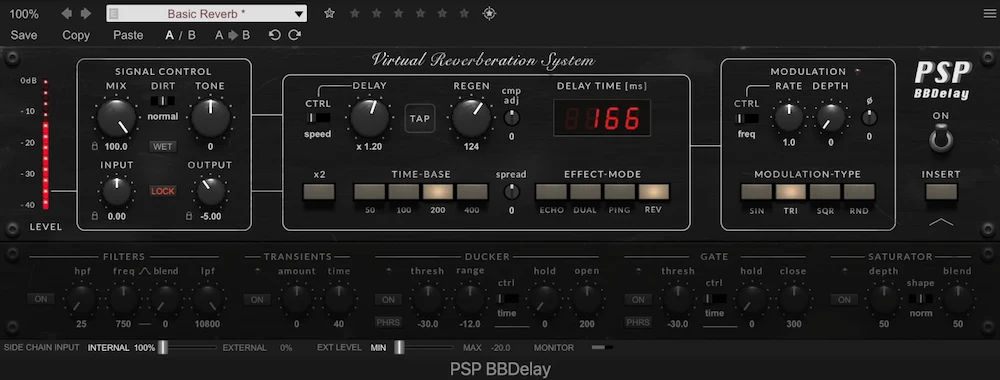Click the undo arrow icon
1000x380 pixels.
[x=274, y=35]
